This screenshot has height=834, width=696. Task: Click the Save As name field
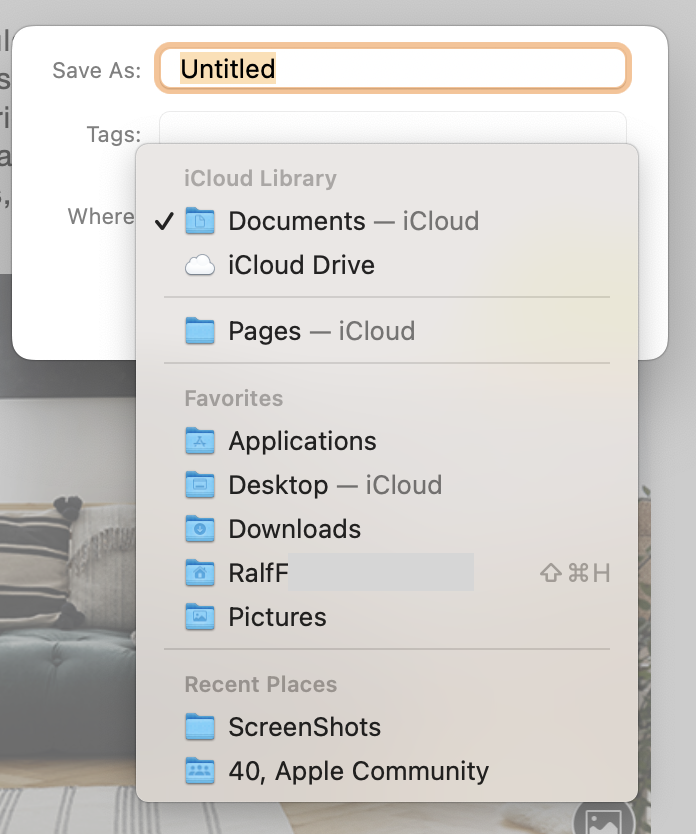[x=392, y=69]
